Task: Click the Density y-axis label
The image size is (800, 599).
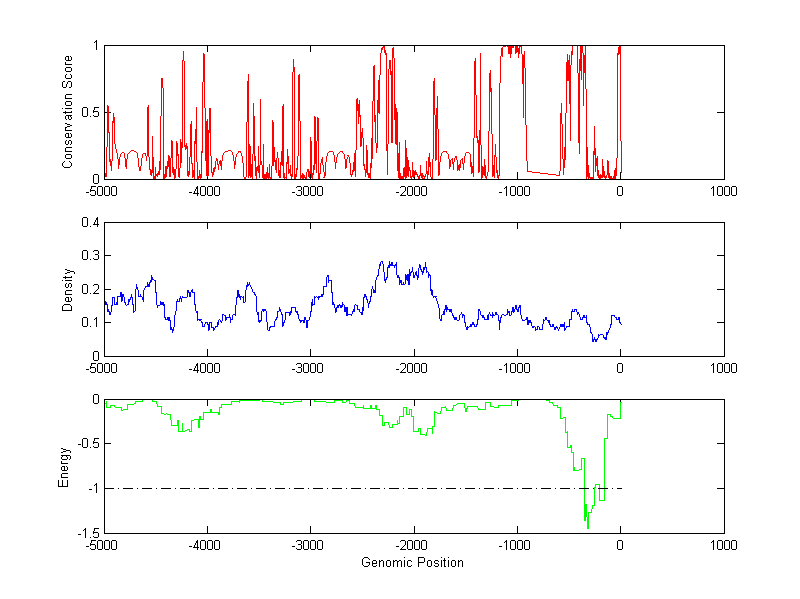Action: click(68, 289)
